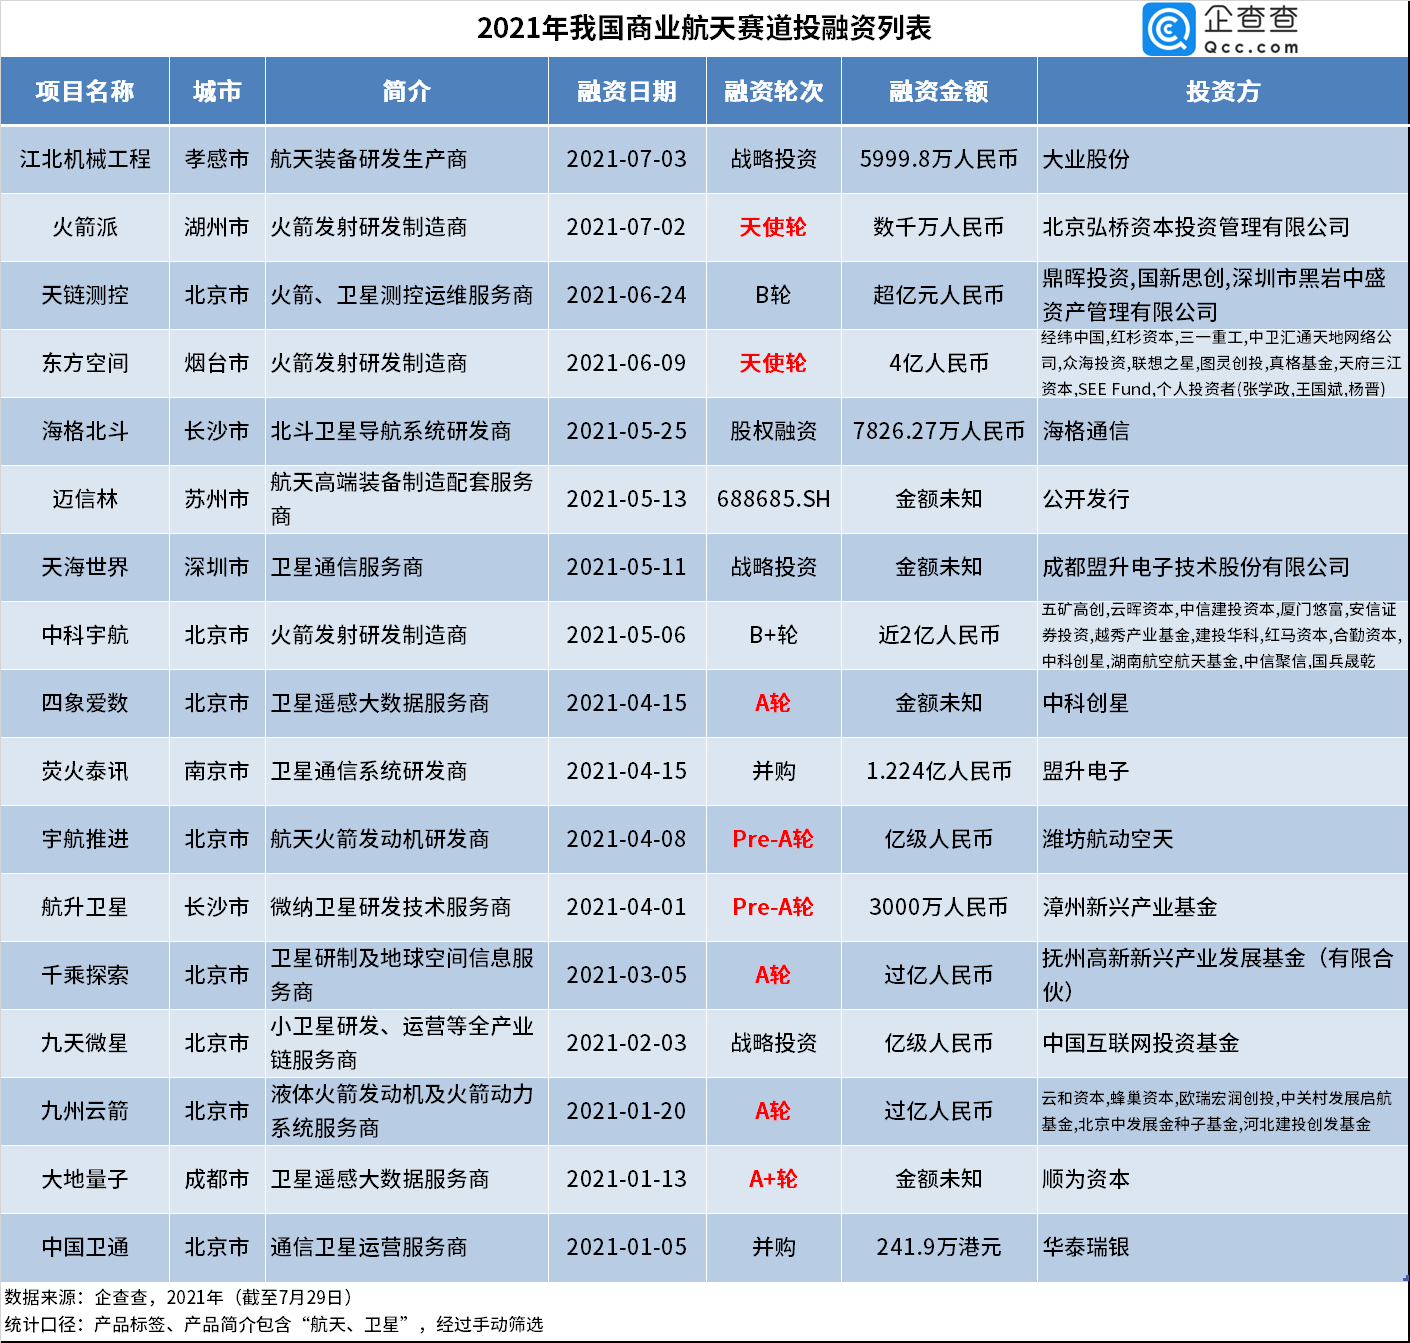Select the 投资方 column header
Screen dimensions: 1410x1343
coord(1223,91)
